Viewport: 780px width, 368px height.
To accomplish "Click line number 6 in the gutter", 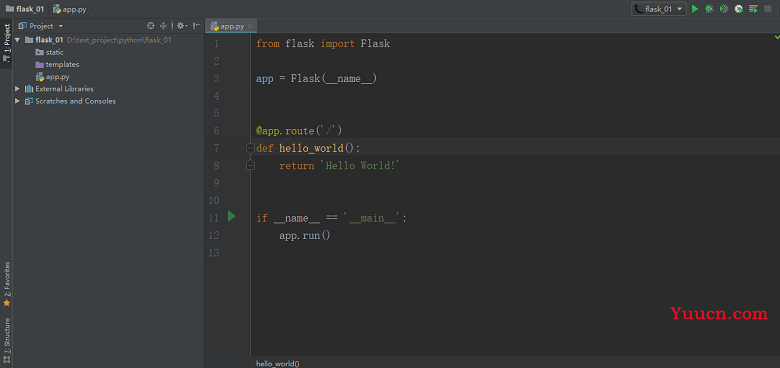I will coord(216,131).
